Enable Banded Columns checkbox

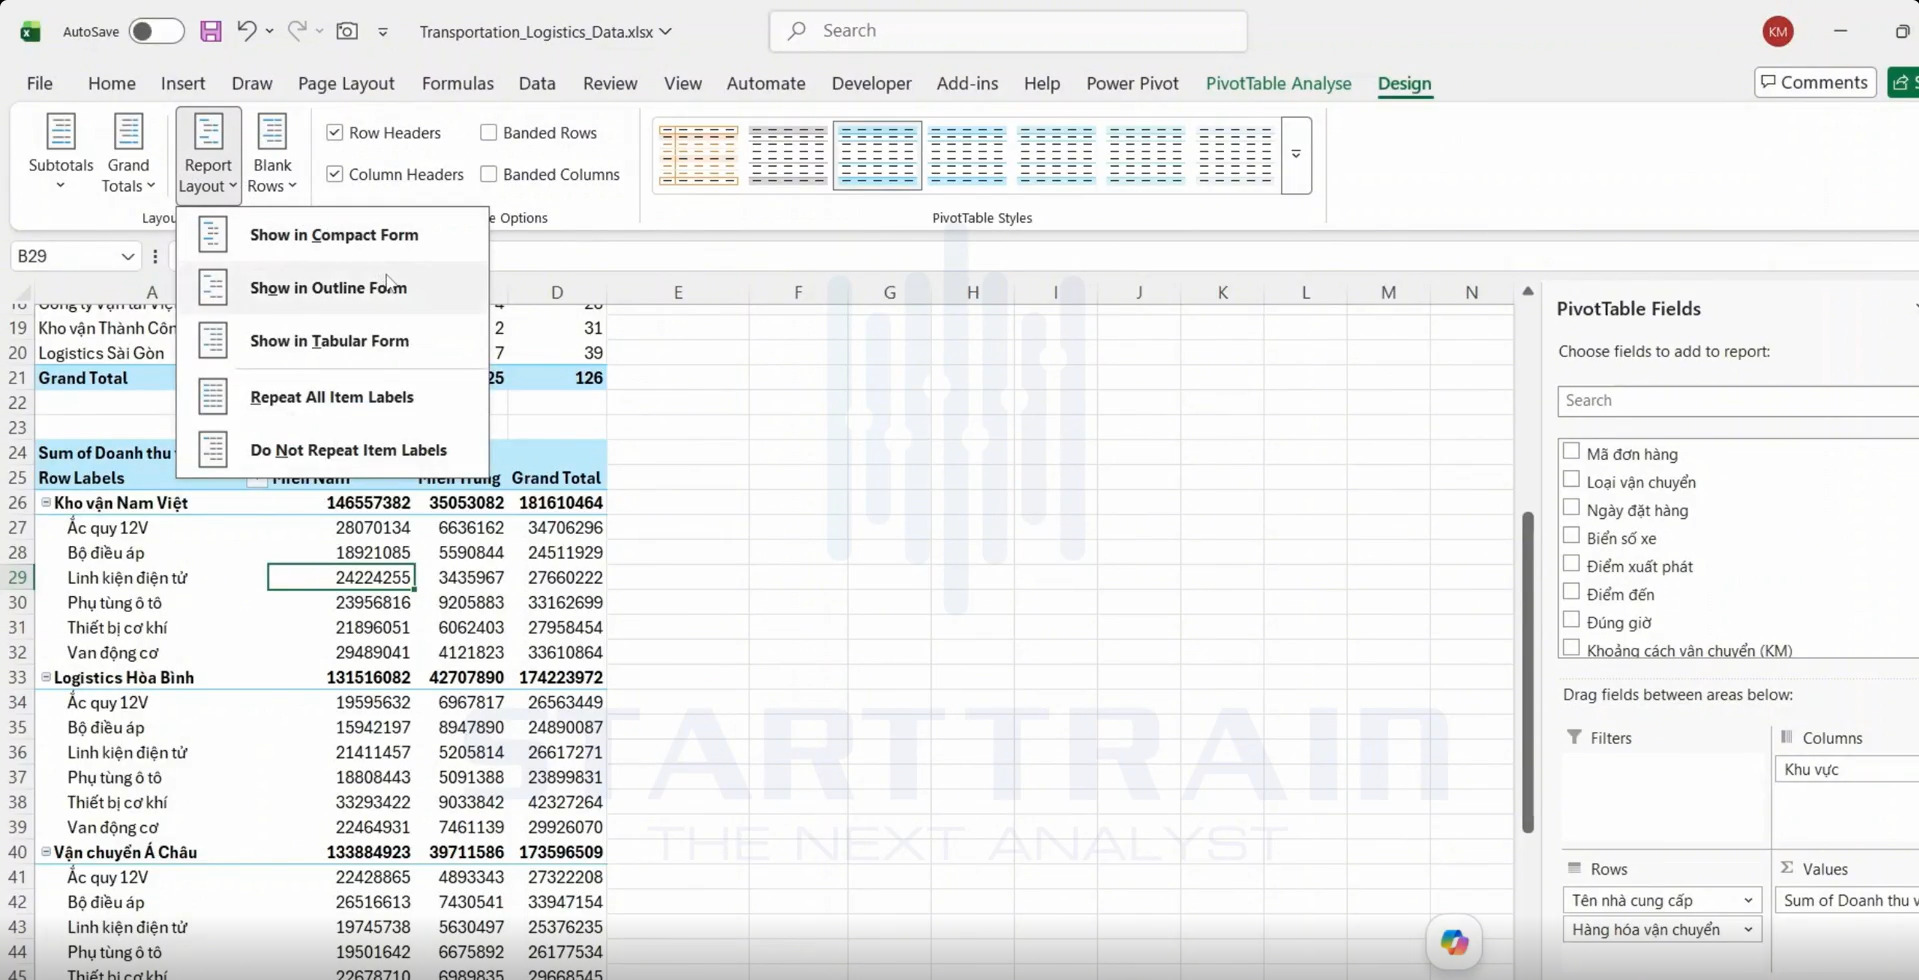[488, 174]
